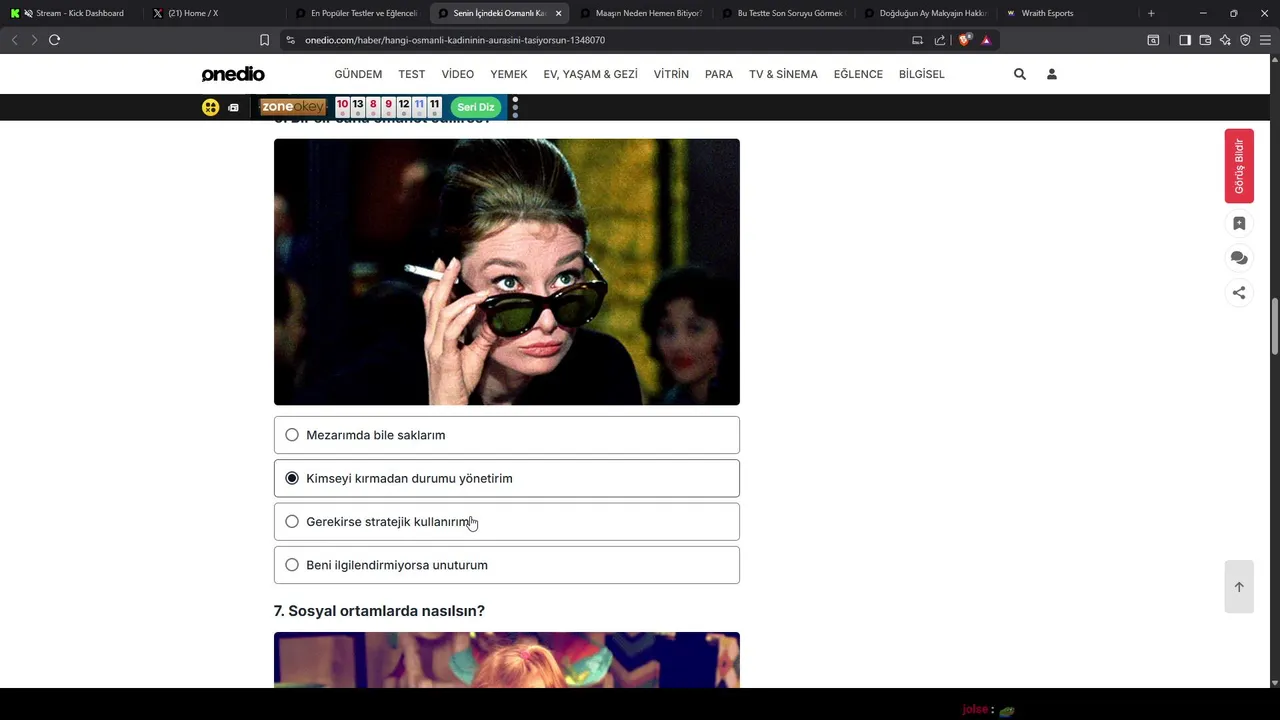Image resolution: width=1280 pixels, height=720 pixels.
Task: Toggle the browser sidebar panel icon
Action: coord(1185,40)
